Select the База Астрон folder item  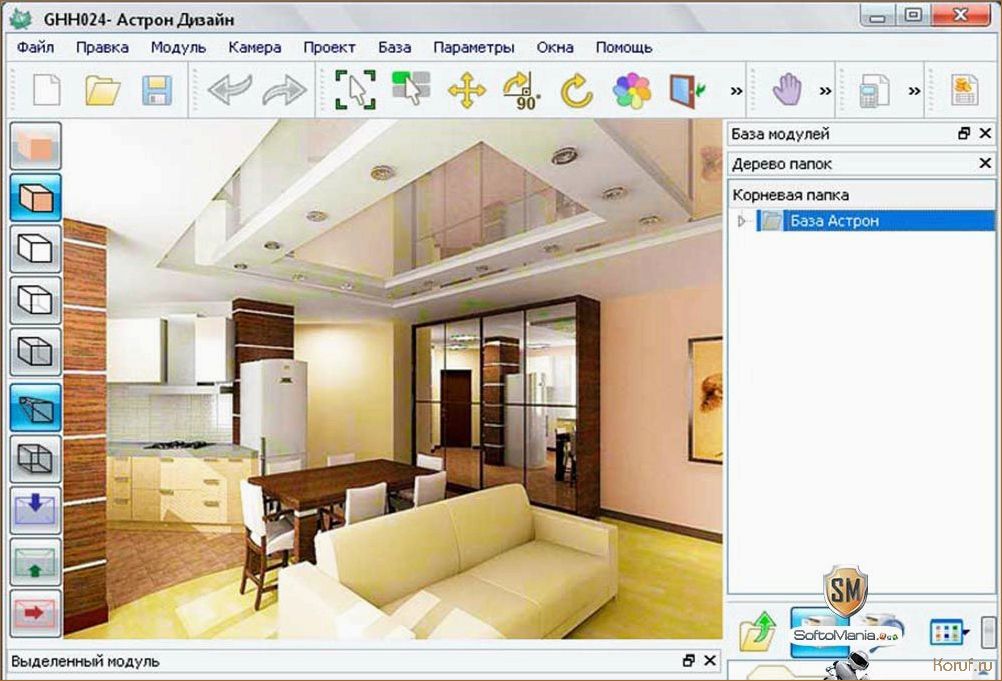pyautogui.click(x=833, y=221)
